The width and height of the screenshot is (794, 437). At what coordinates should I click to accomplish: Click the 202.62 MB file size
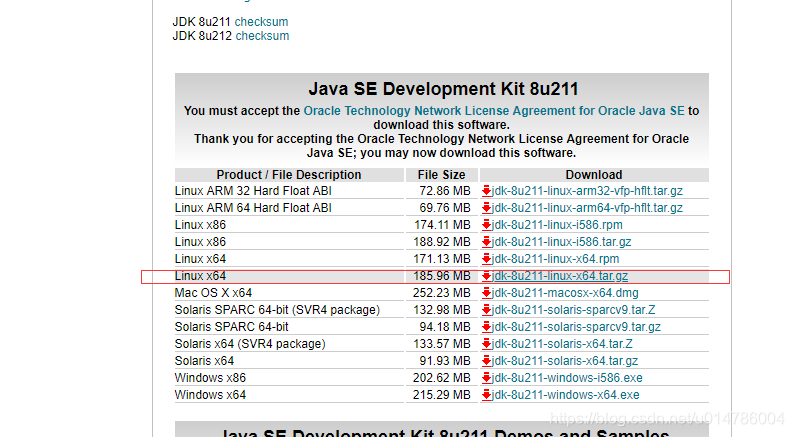(442, 378)
